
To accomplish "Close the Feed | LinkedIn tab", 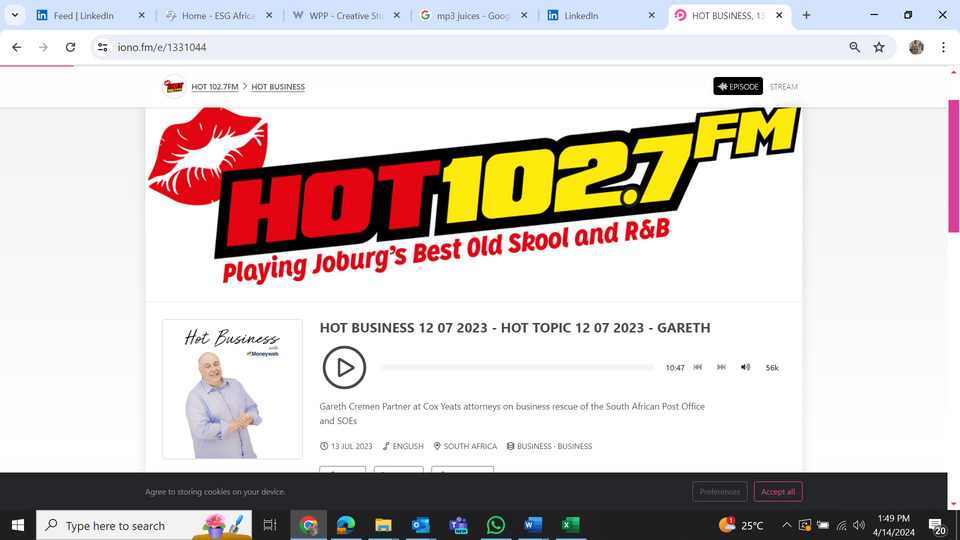I will pos(141,15).
